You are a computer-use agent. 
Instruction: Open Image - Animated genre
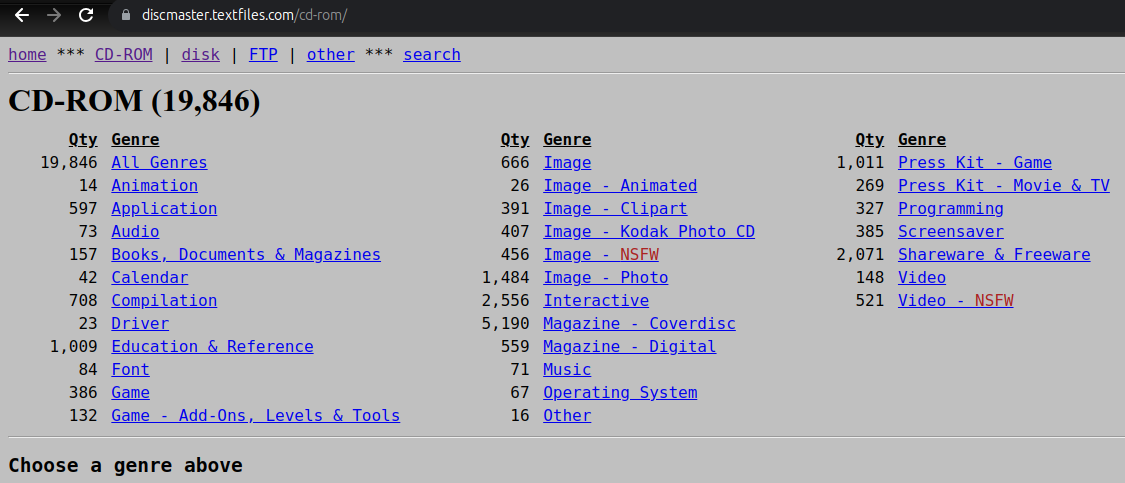(620, 186)
